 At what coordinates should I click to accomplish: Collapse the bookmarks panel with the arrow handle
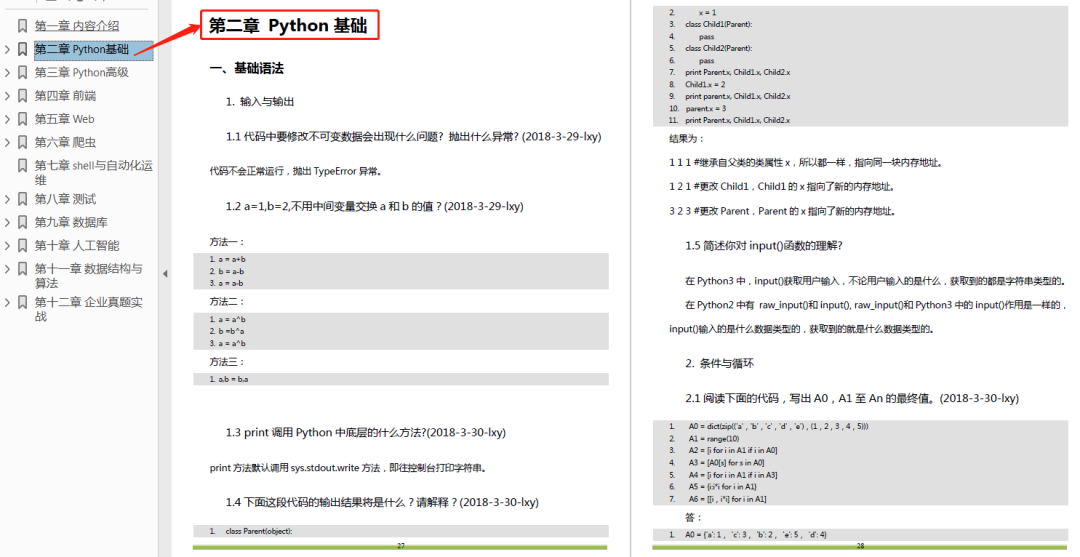tap(165, 274)
